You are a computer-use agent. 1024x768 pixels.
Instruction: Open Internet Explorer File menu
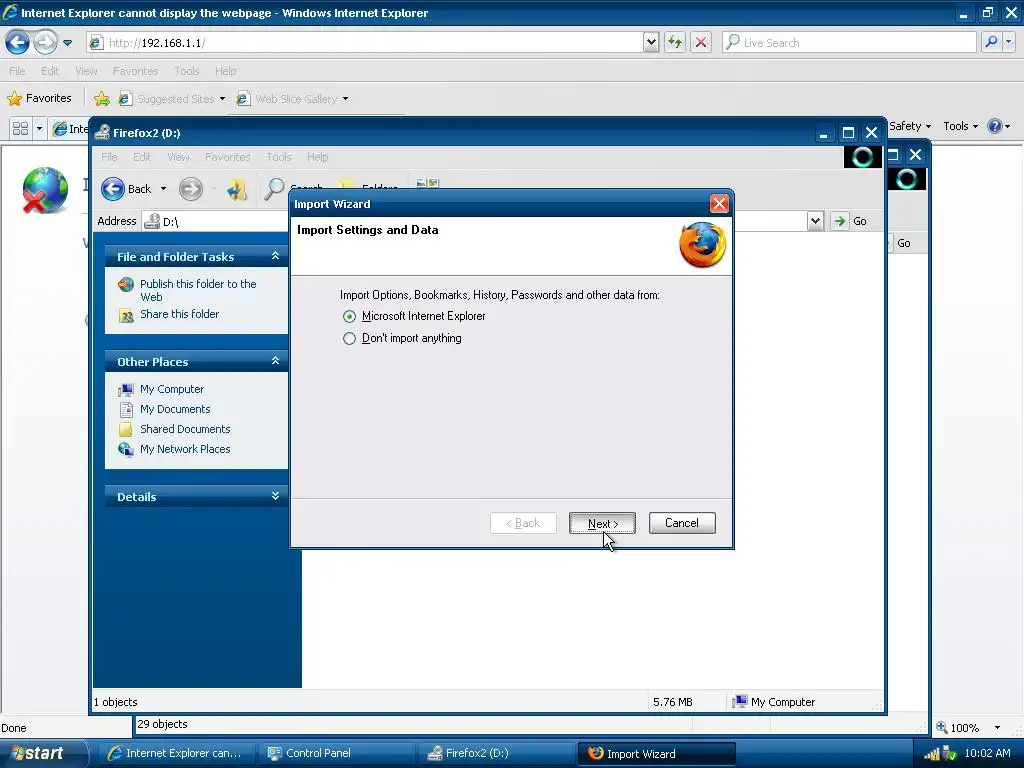[x=18, y=71]
